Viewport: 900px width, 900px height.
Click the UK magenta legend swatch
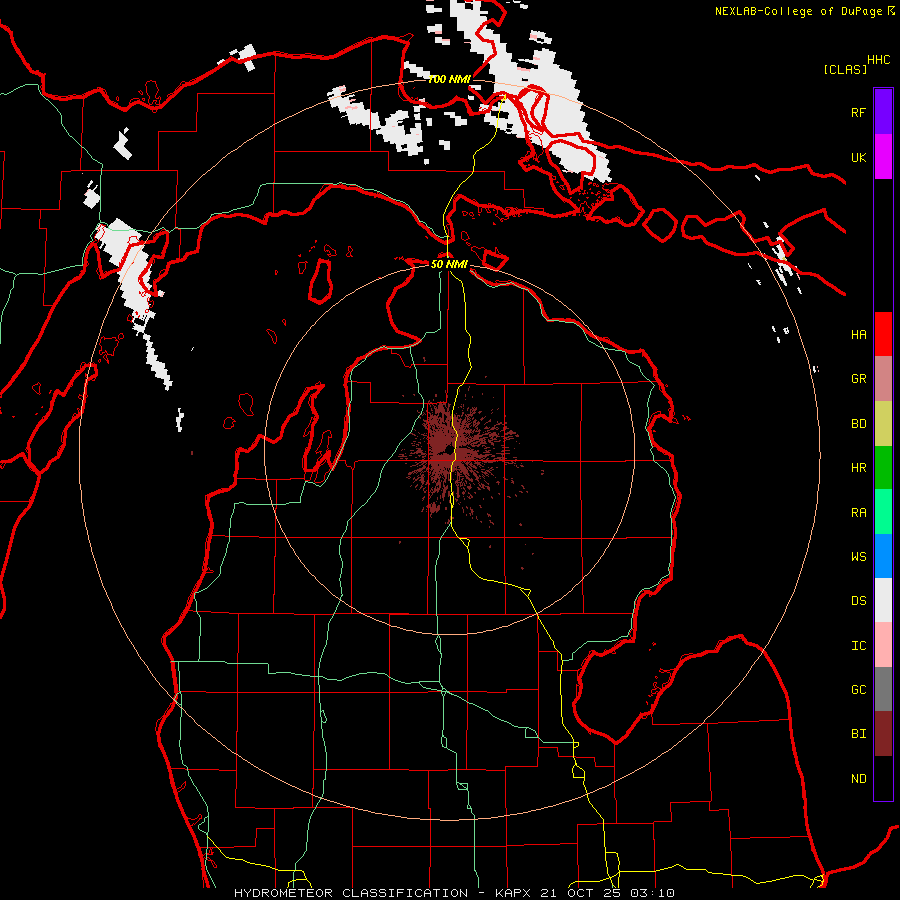click(883, 157)
